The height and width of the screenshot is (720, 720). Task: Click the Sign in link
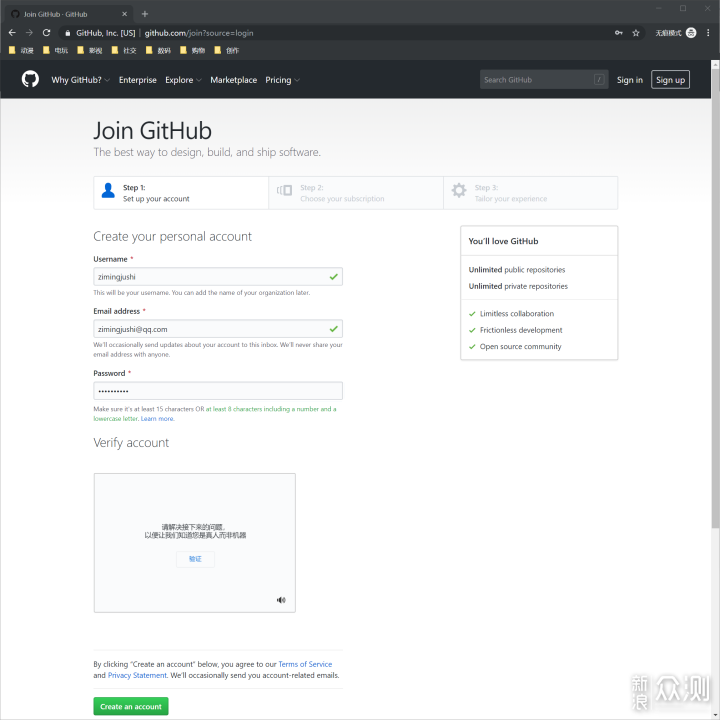coord(630,80)
